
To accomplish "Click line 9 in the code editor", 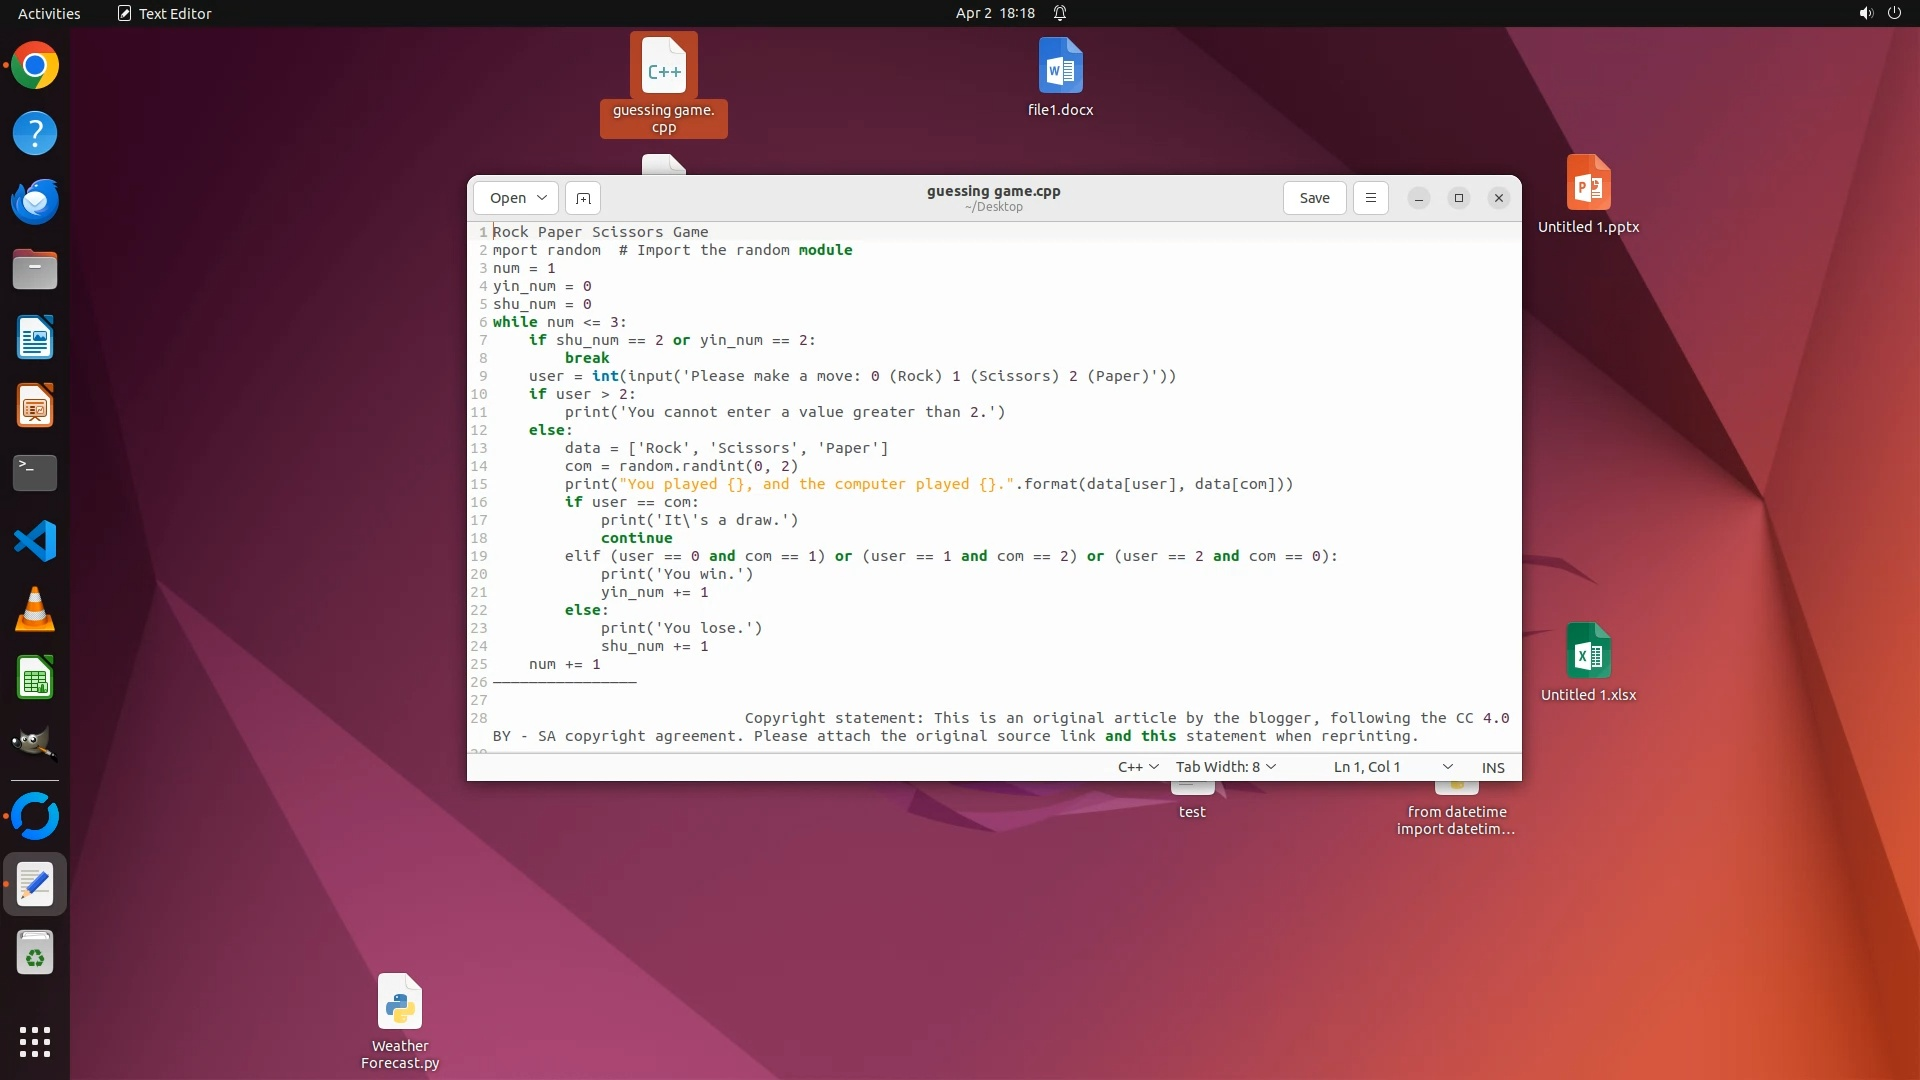I will [x=850, y=376].
